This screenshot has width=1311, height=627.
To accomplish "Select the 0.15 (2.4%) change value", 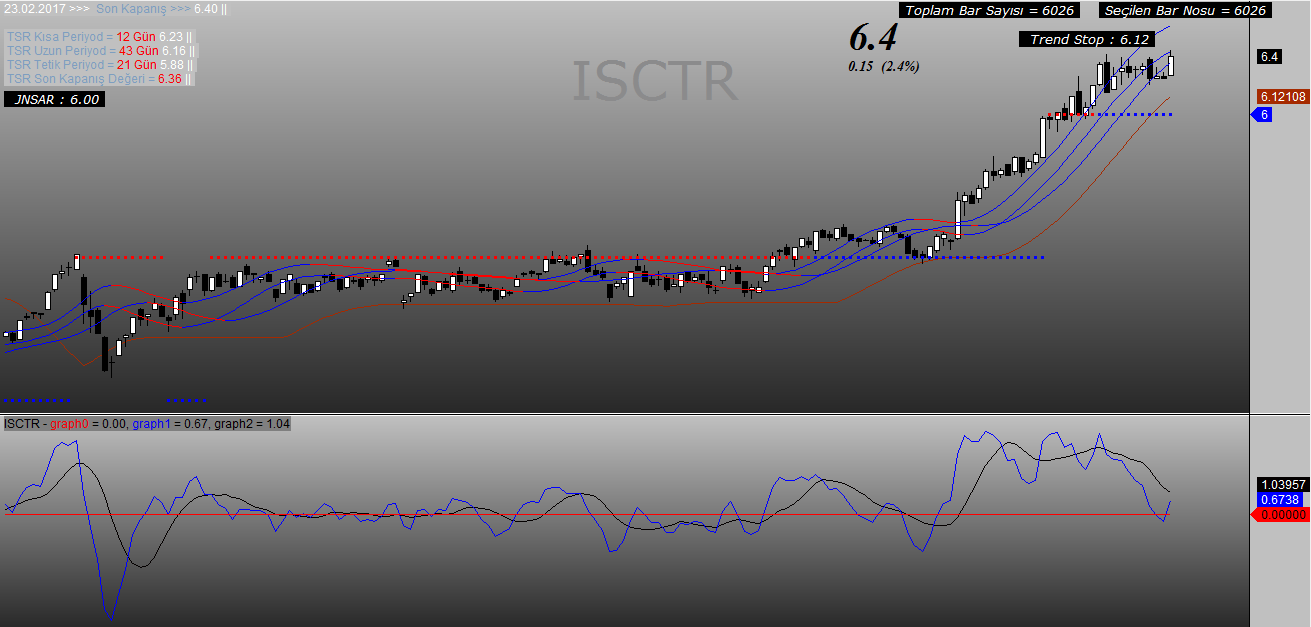I will coord(884,67).
